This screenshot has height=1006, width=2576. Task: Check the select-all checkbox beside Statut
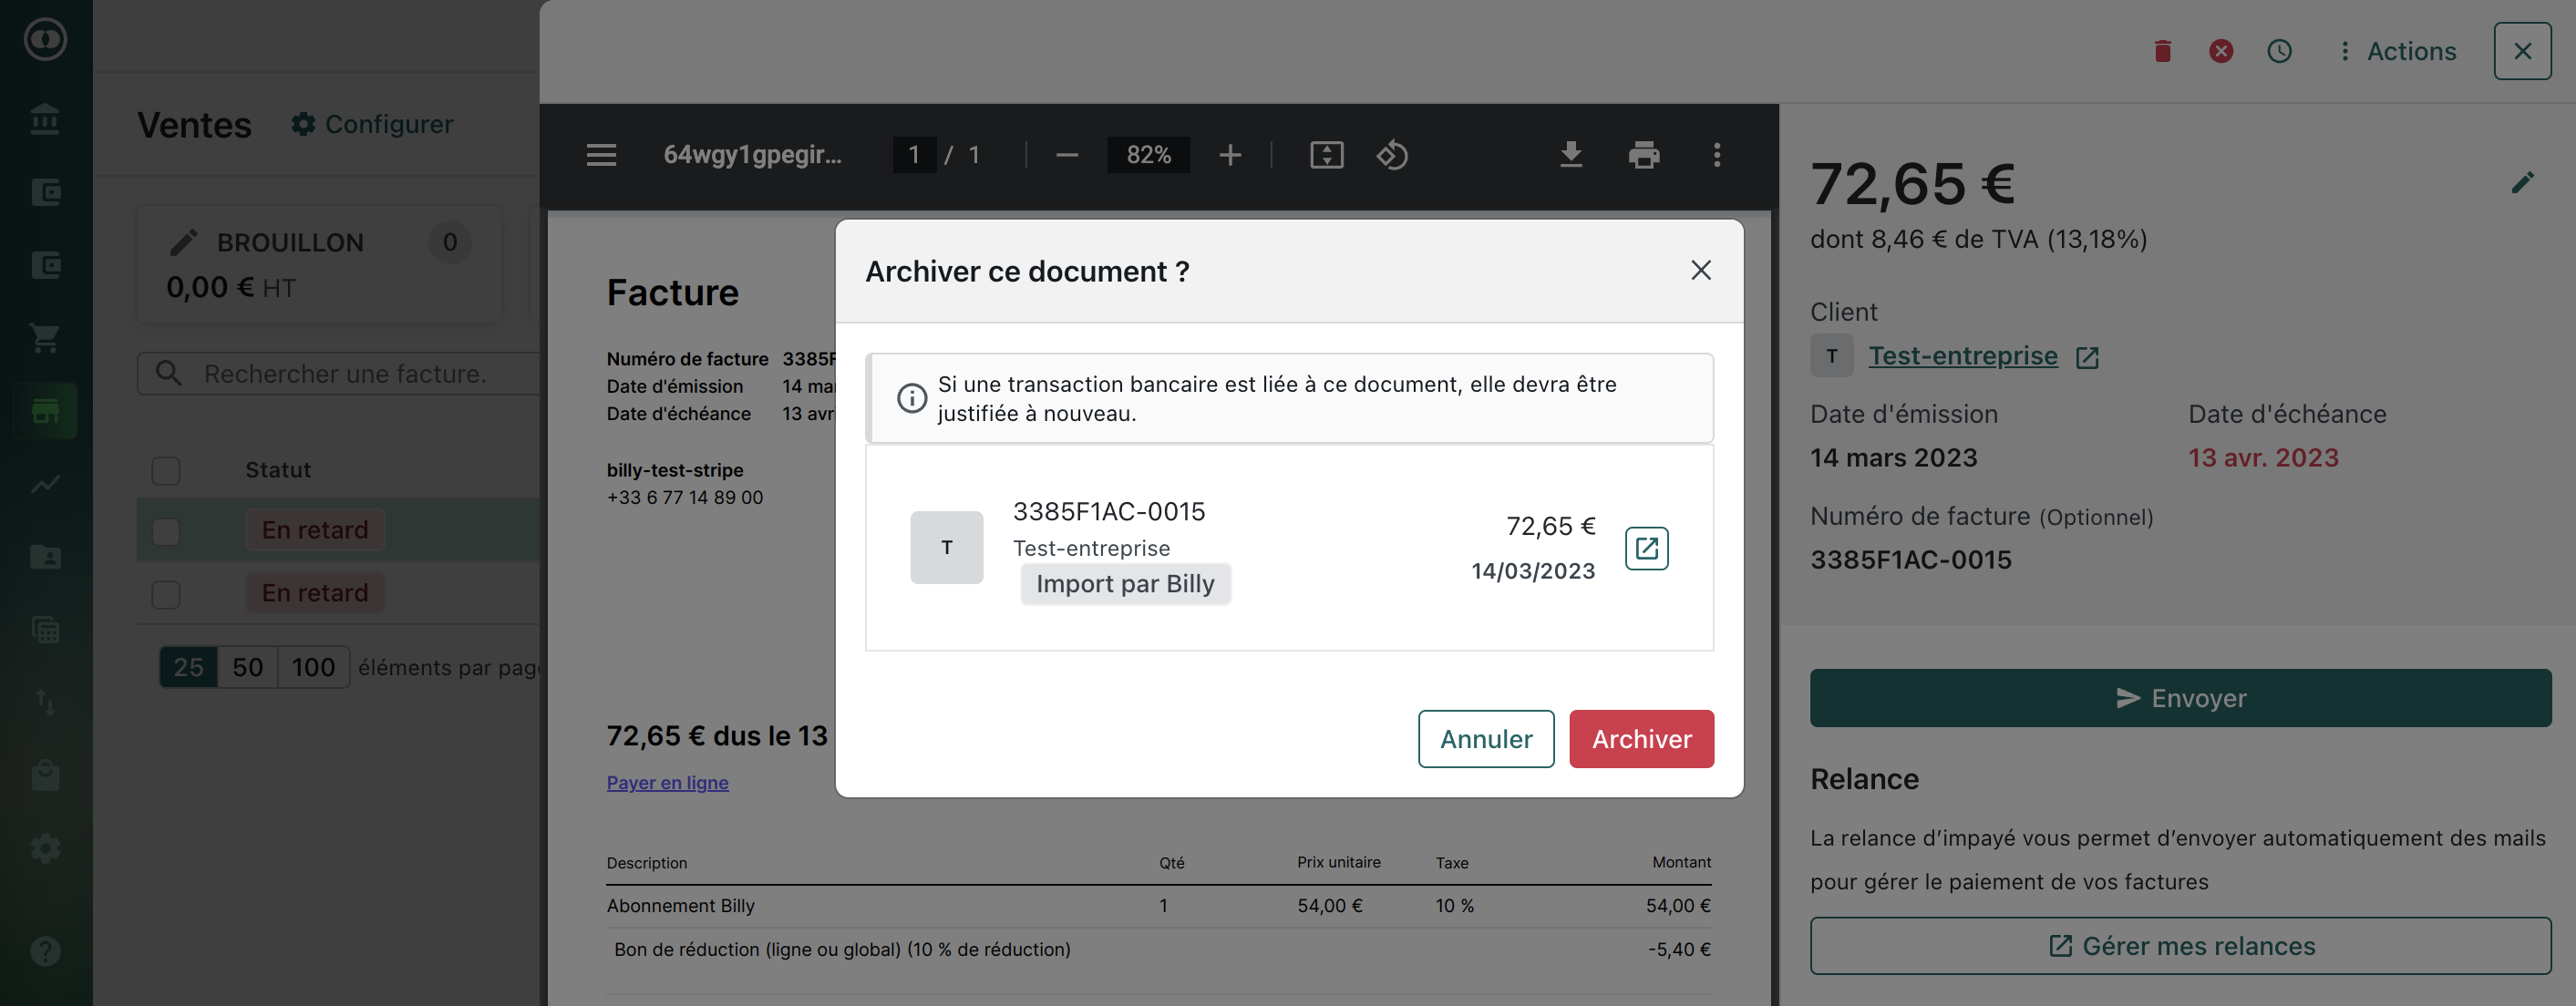pos(166,470)
